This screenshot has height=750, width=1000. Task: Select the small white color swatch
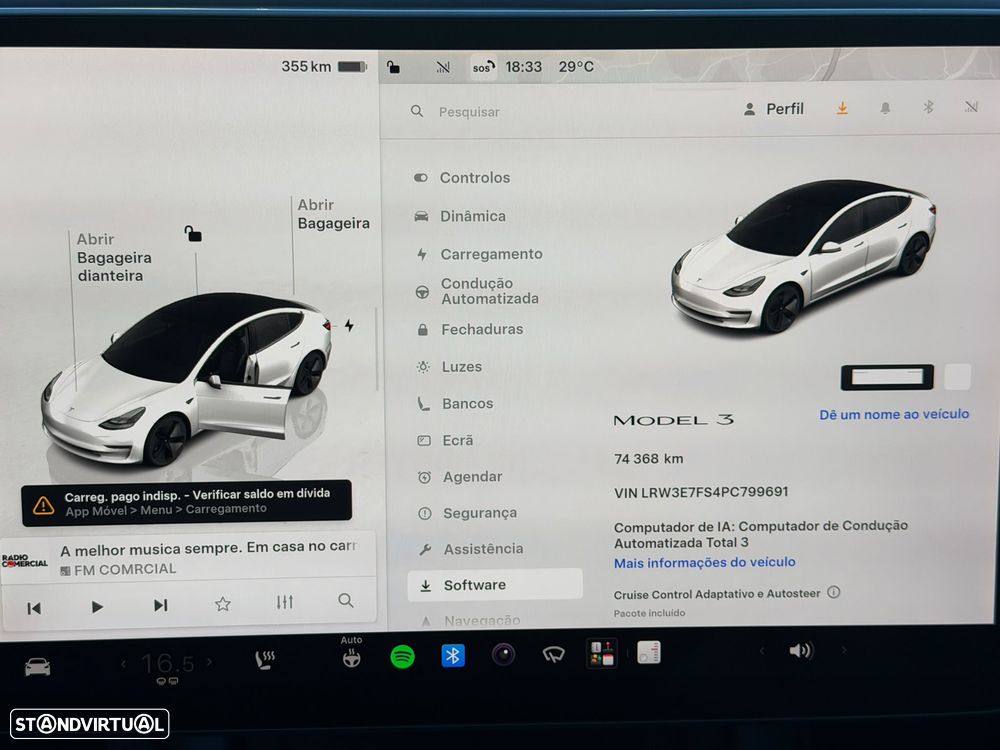click(x=957, y=377)
